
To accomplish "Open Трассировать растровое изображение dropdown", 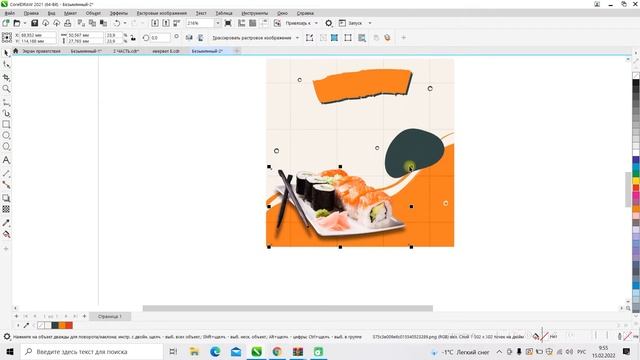I will click(x=297, y=38).
